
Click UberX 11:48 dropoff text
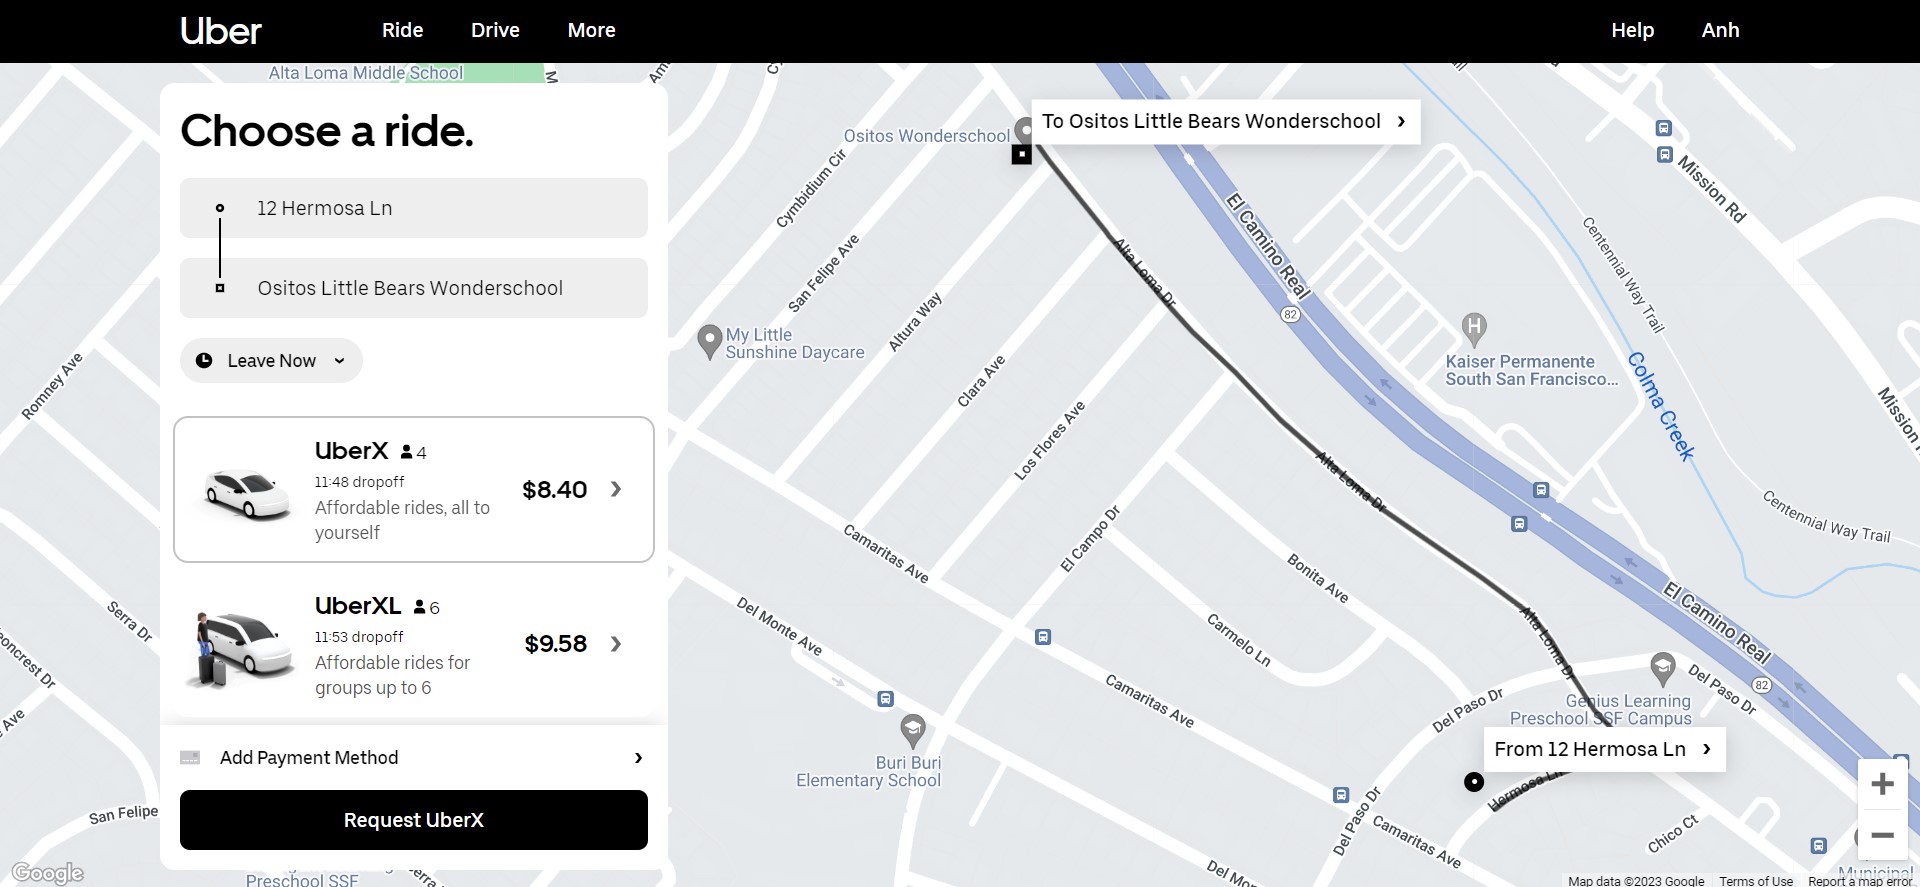(x=359, y=482)
